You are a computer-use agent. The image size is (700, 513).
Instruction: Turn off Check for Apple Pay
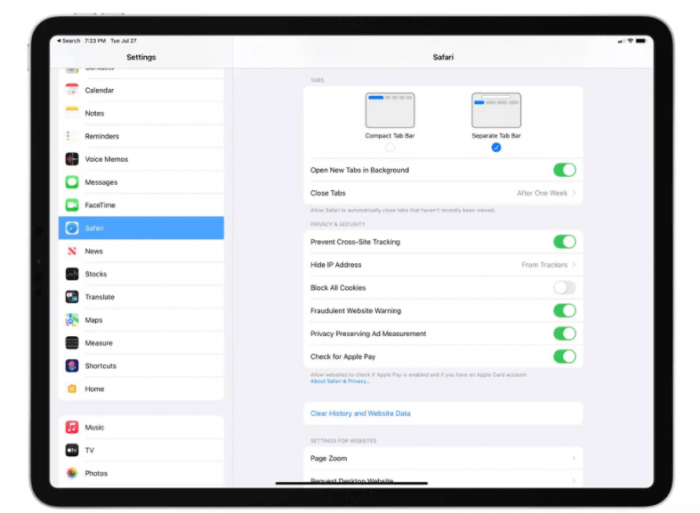coord(564,356)
